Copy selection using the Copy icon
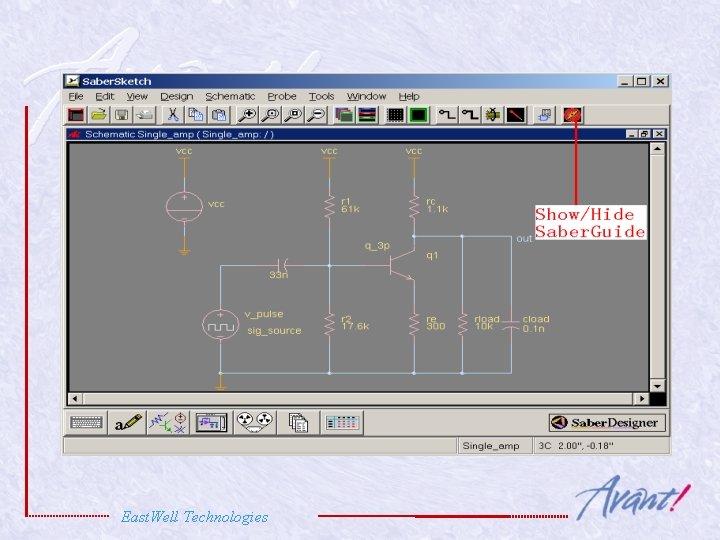 click(x=196, y=115)
